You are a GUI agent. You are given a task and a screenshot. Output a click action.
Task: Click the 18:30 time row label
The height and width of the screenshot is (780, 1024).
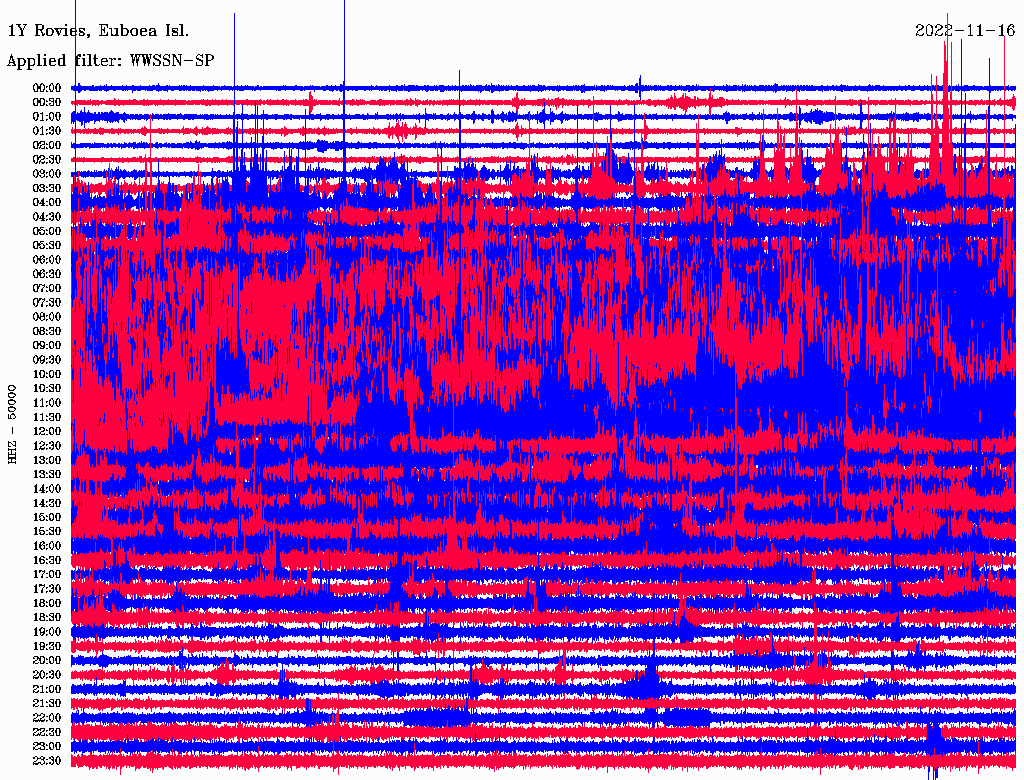coord(47,618)
